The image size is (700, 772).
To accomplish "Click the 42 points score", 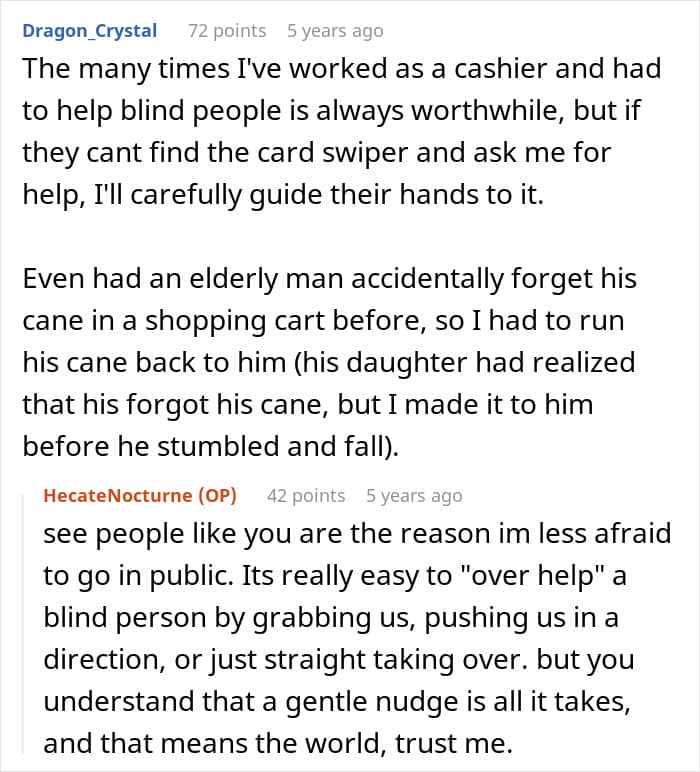I will coord(306,495).
